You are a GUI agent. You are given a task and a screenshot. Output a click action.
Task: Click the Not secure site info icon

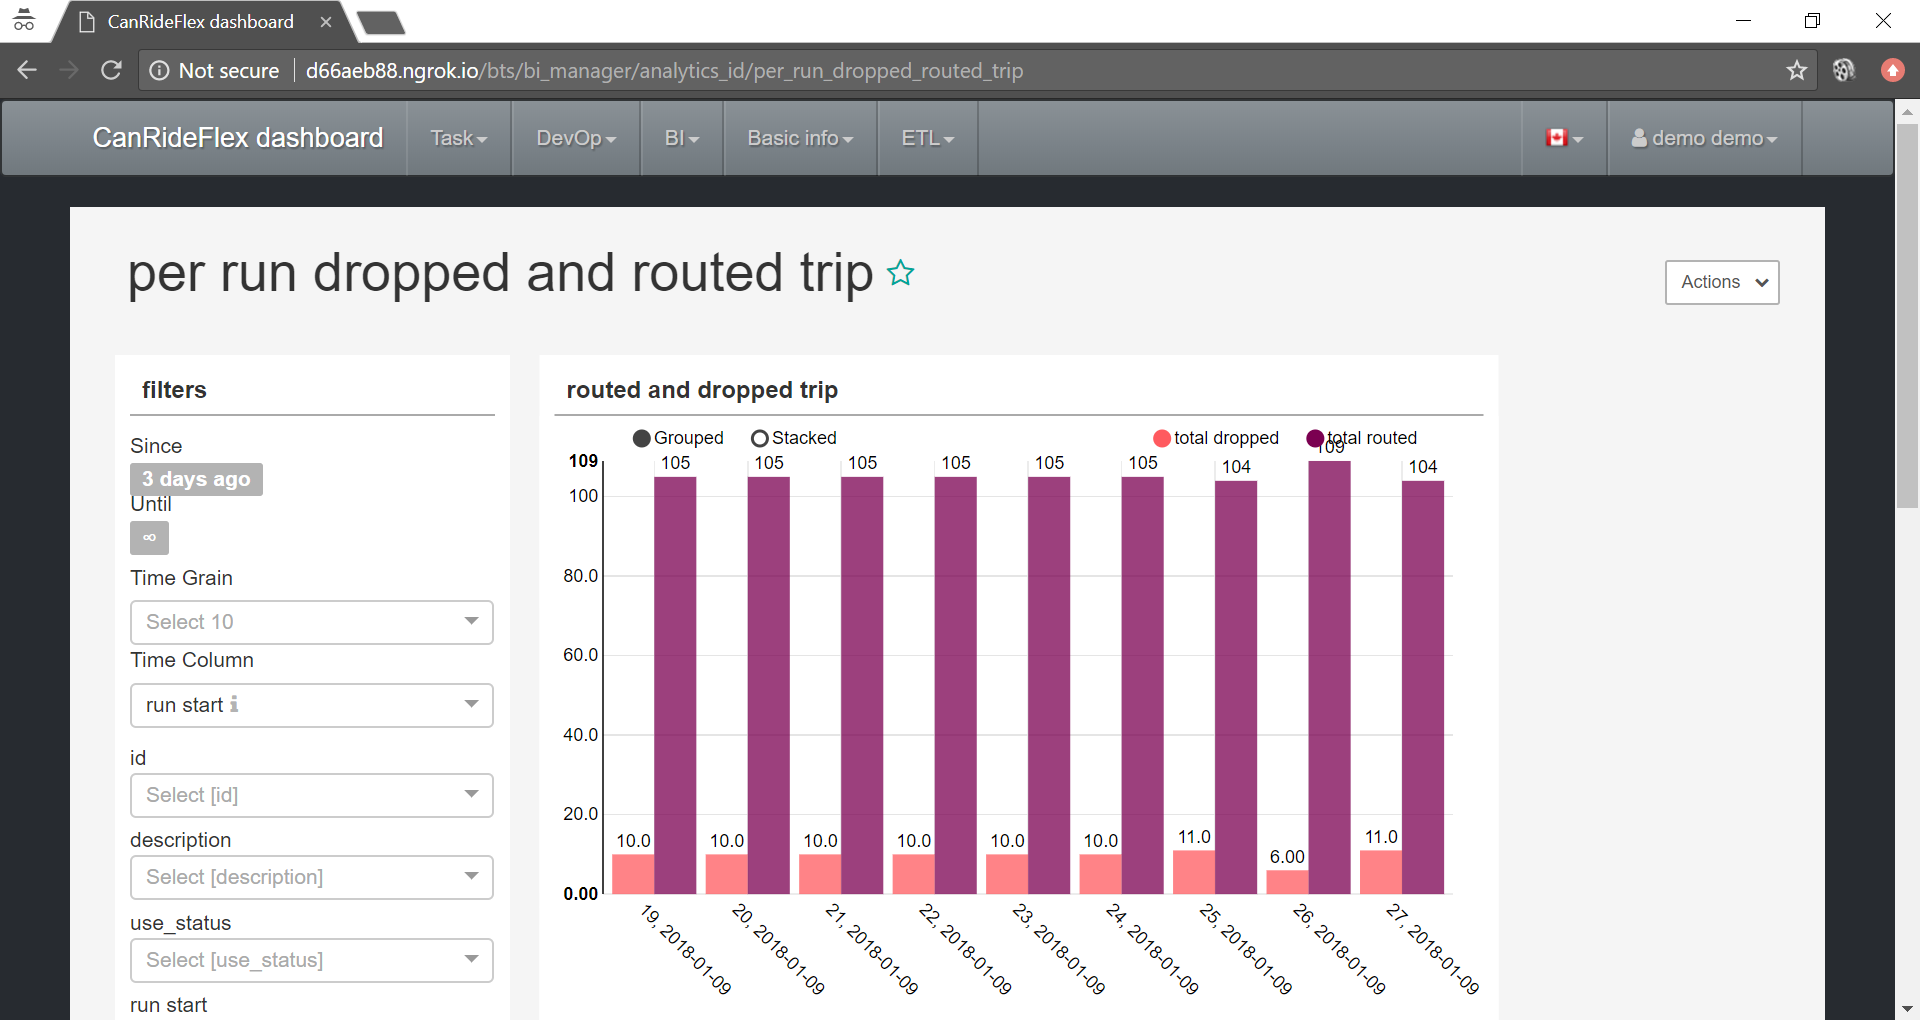(x=159, y=70)
